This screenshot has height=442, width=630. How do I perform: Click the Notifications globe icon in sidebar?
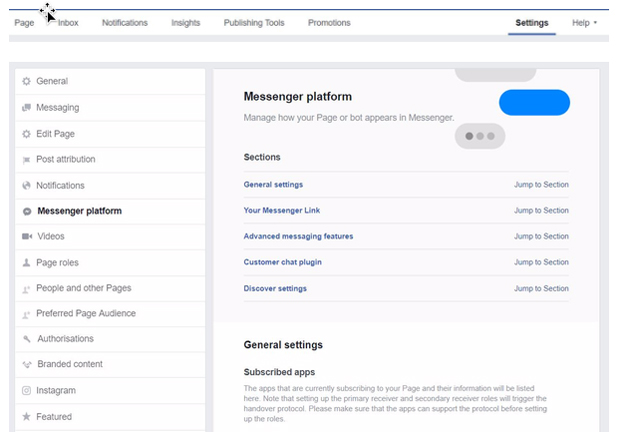[x=27, y=186]
